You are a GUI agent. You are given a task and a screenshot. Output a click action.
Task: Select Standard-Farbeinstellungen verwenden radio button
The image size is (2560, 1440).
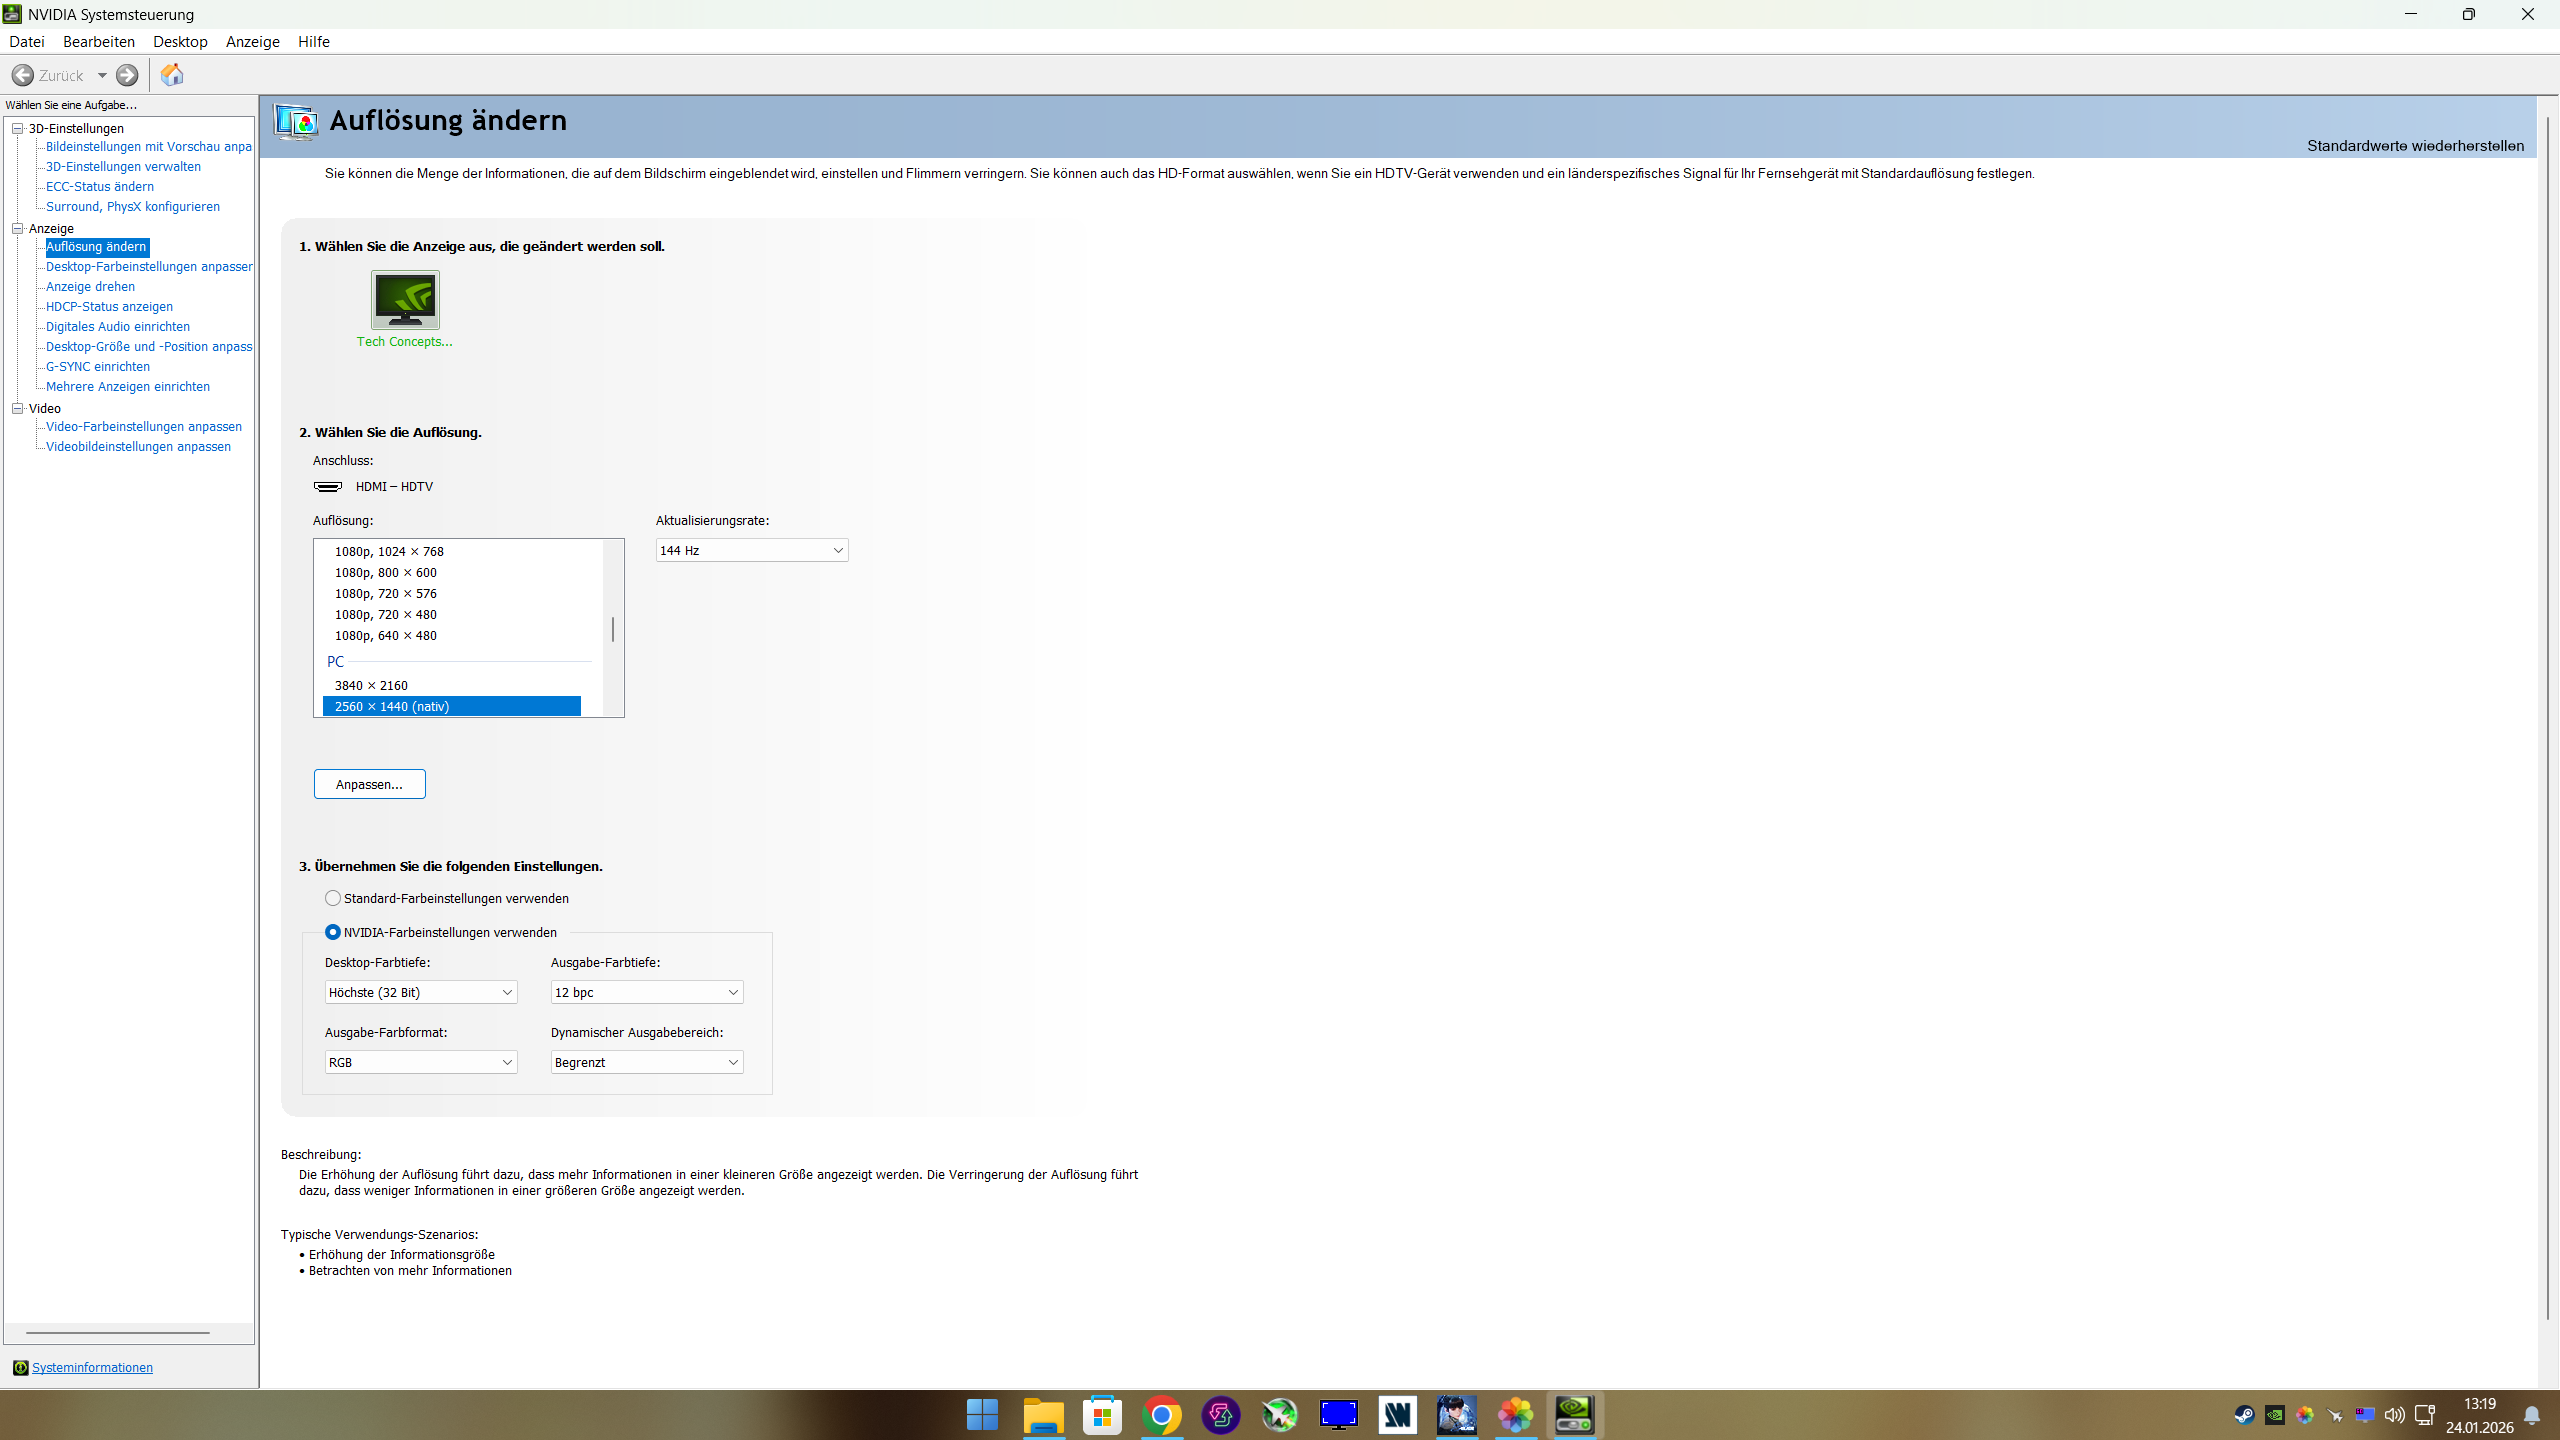point(333,898)
